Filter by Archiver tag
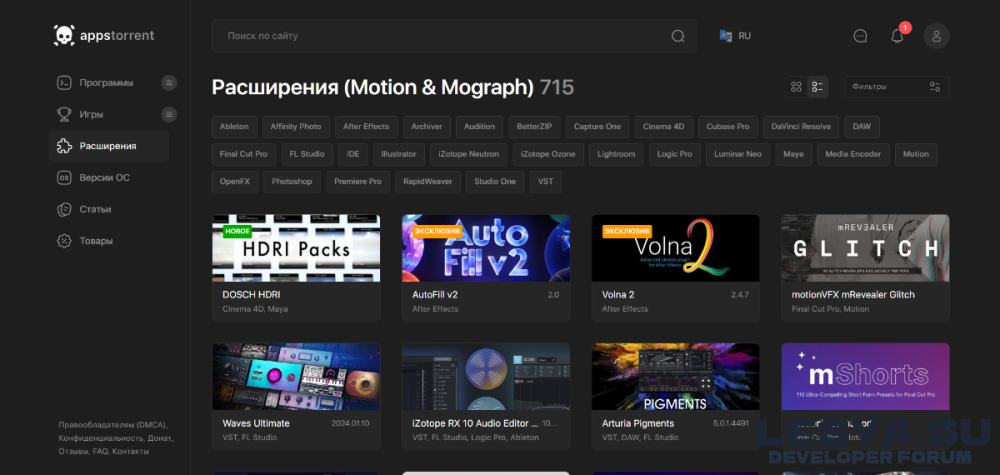Viewport: 1000px width, 475px height. click(427, 127)
